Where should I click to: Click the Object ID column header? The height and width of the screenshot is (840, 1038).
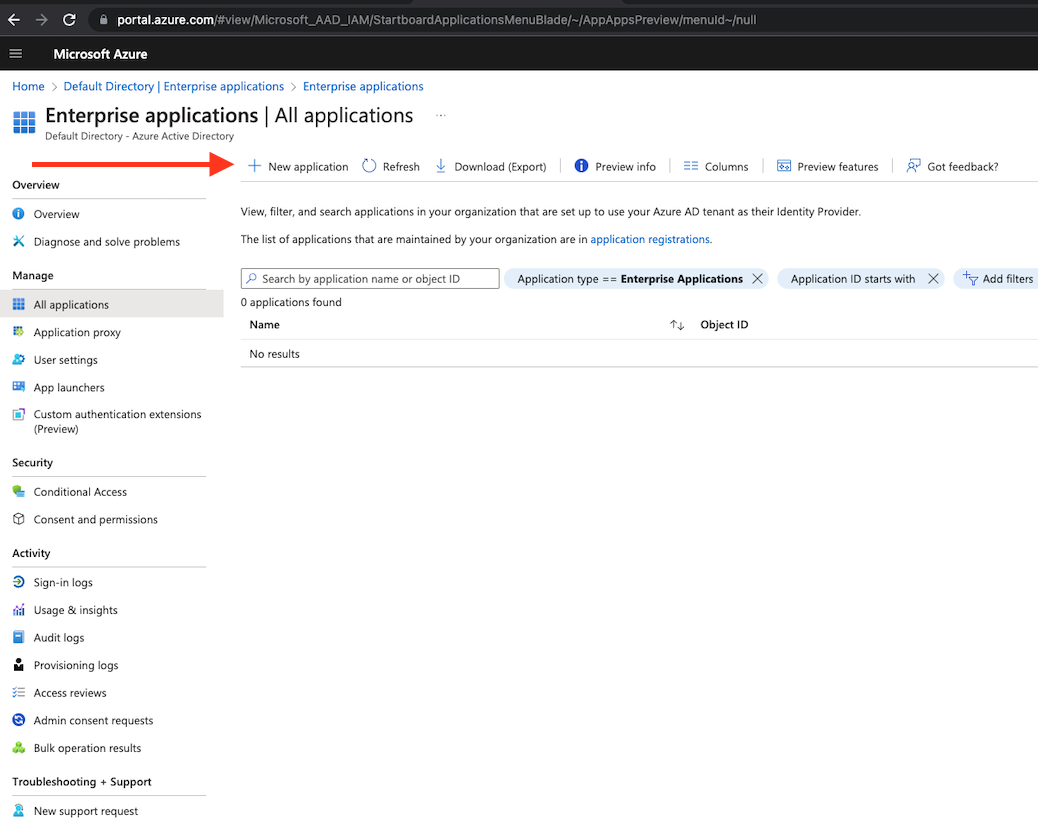tap(724, 324)
